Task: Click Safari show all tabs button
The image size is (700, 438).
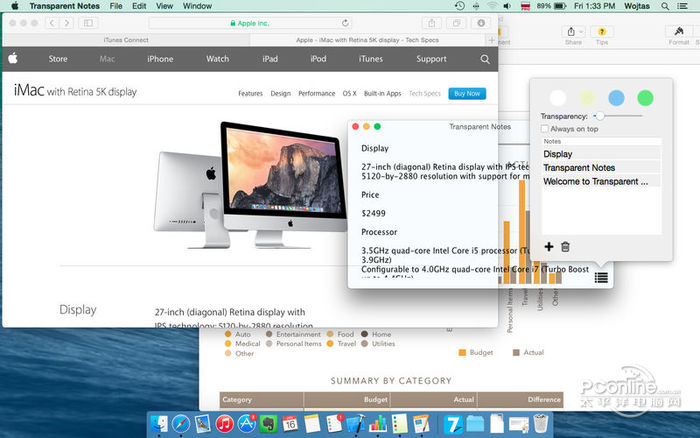Action: pos(456,23)
